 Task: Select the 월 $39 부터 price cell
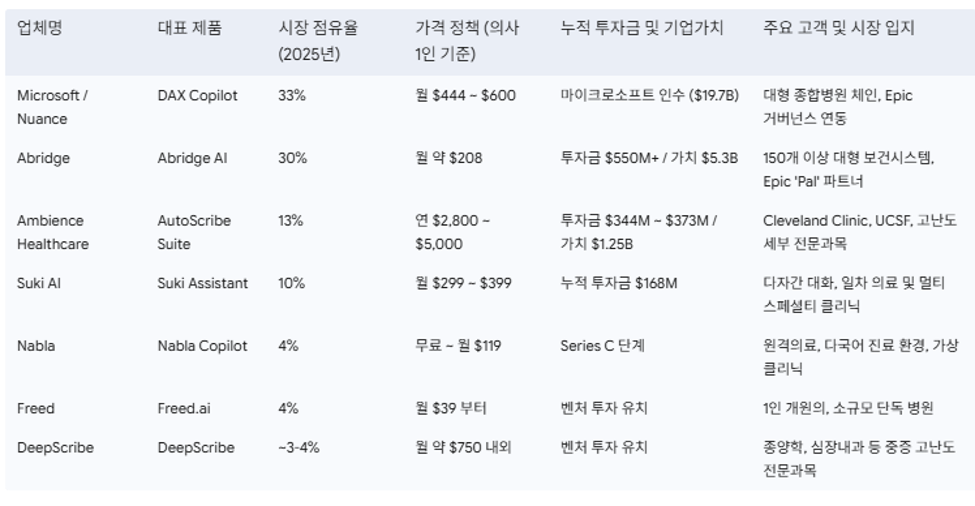[451, 409]
